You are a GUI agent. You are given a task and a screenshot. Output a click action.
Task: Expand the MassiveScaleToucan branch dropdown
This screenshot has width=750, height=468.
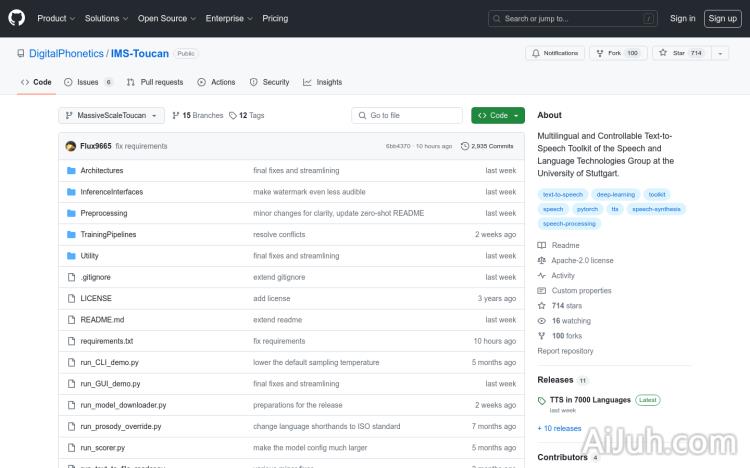click(111, 116)
